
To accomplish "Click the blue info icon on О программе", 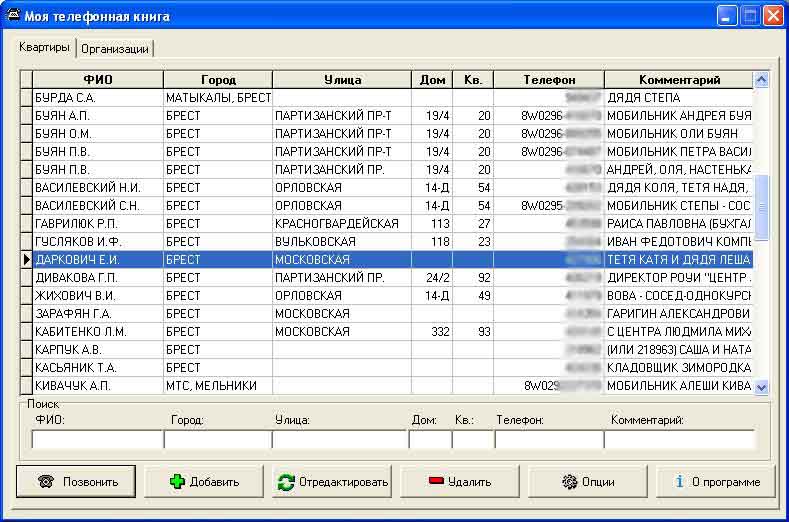I will coord(680,481).
